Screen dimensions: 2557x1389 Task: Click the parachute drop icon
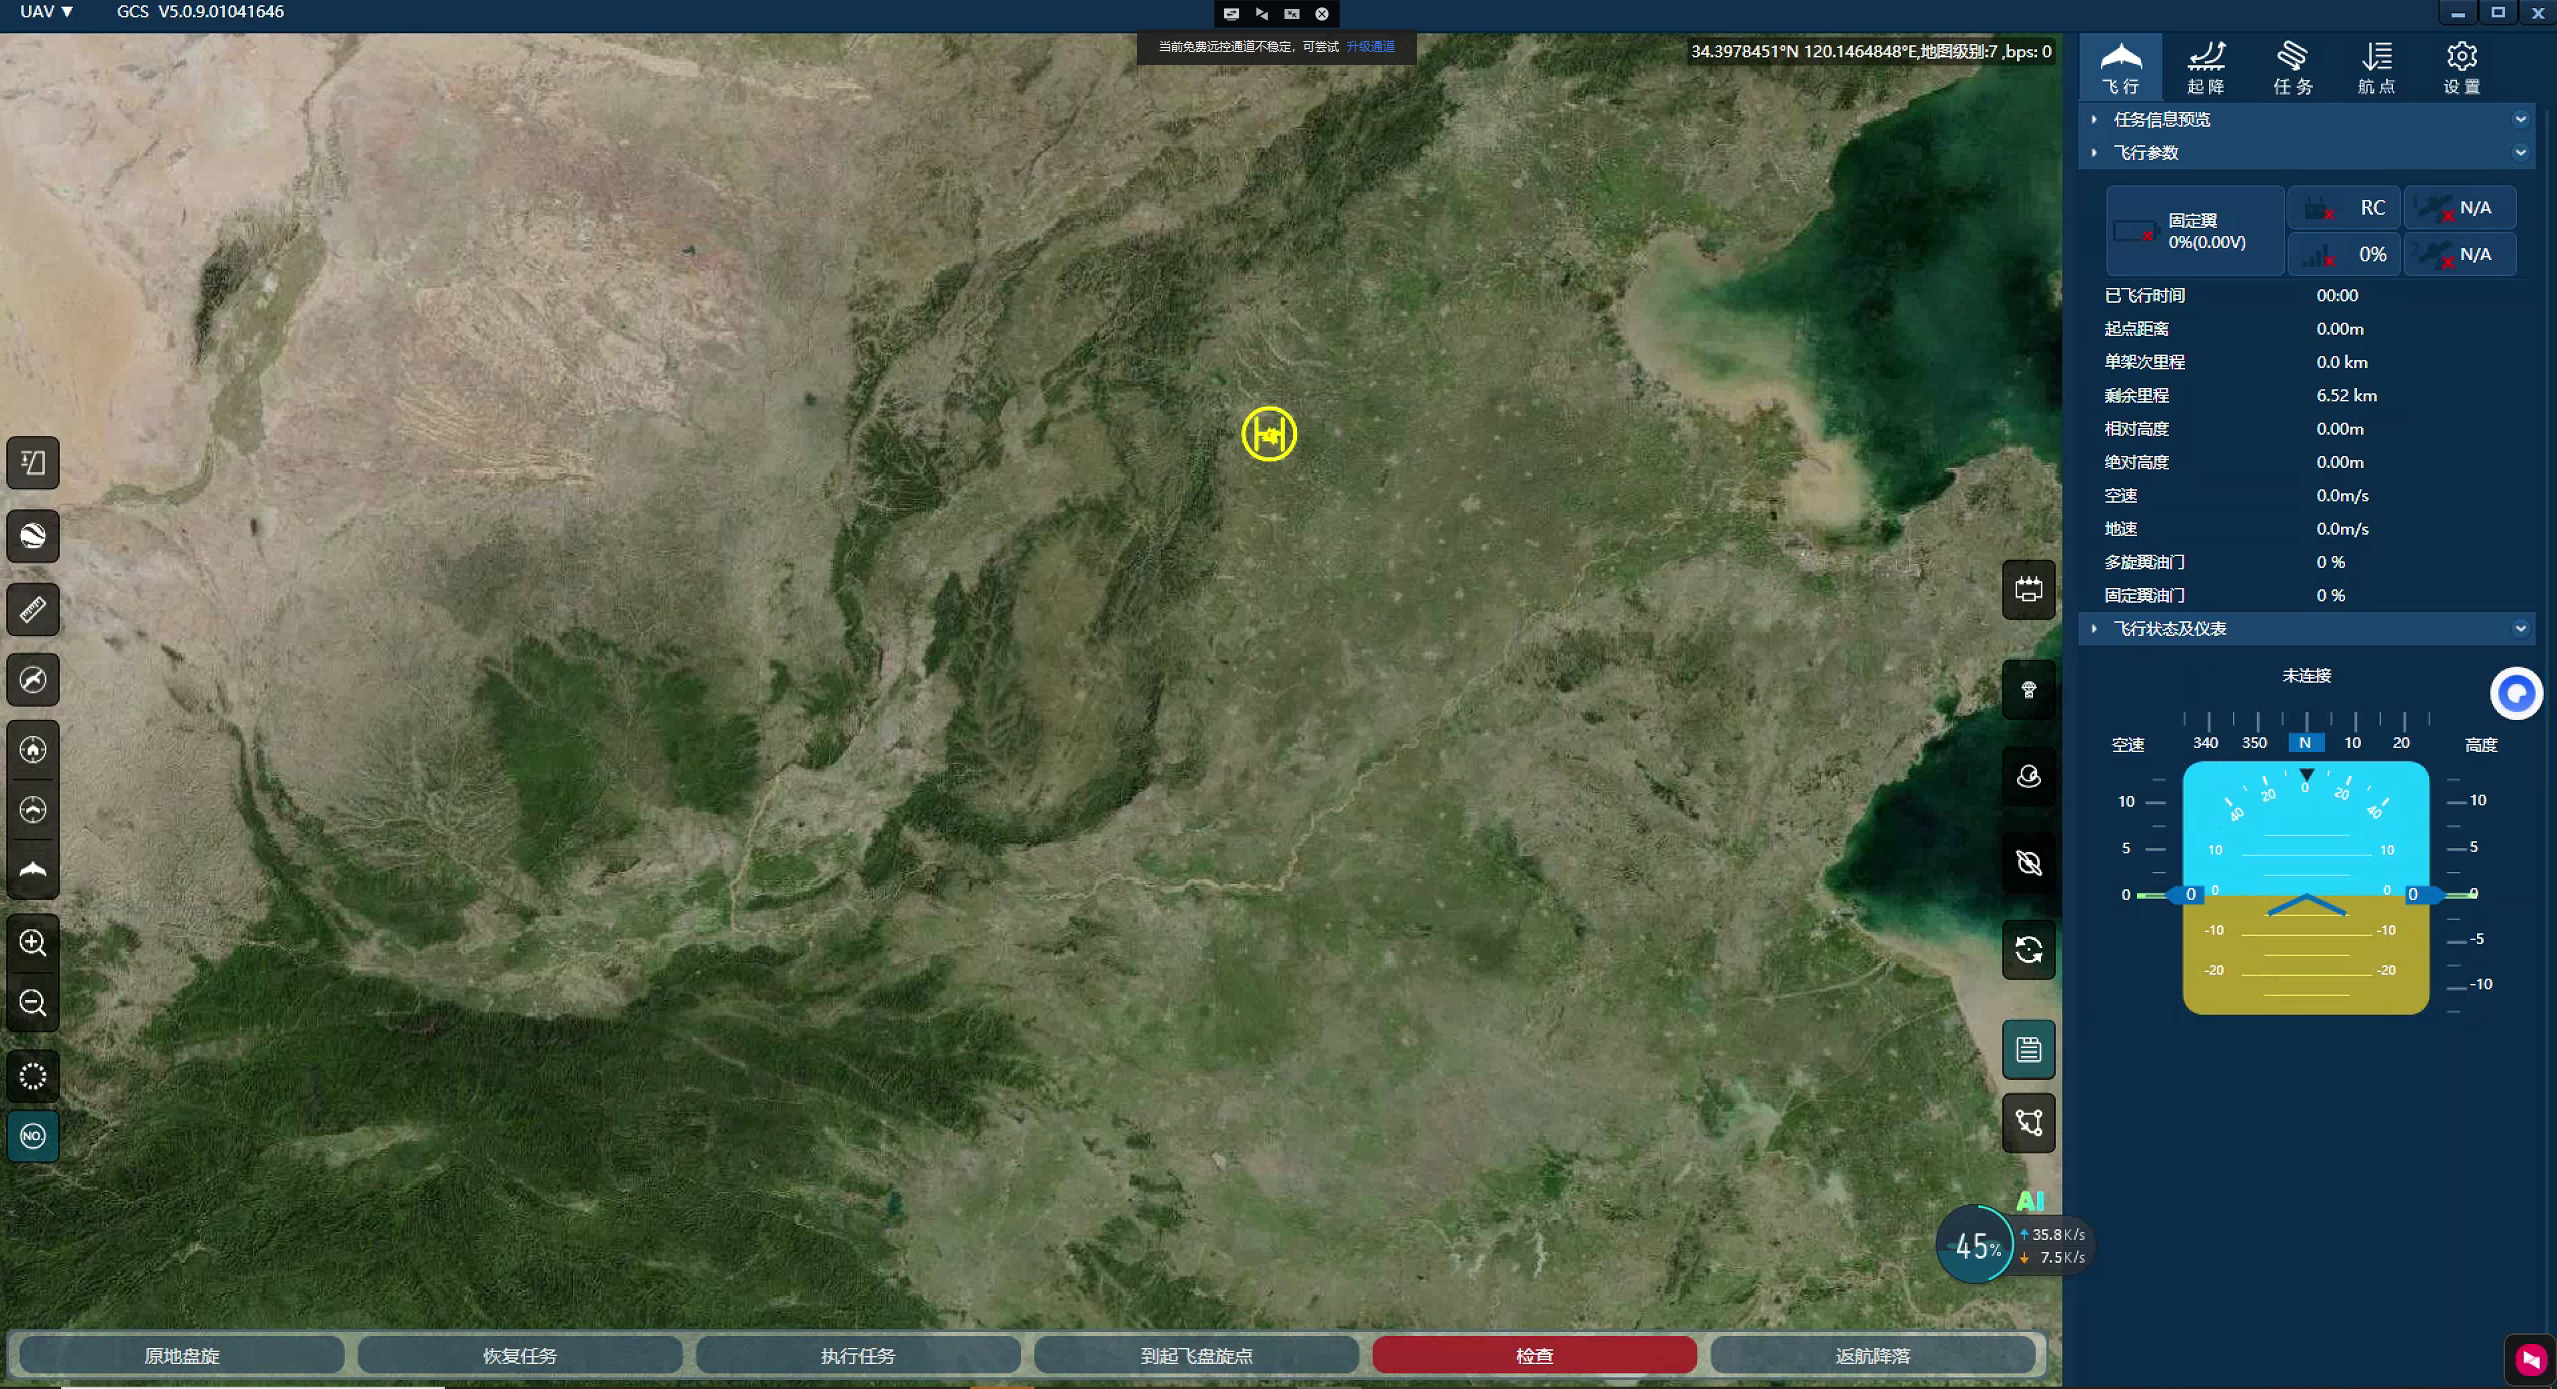(x=2028, y=690)
